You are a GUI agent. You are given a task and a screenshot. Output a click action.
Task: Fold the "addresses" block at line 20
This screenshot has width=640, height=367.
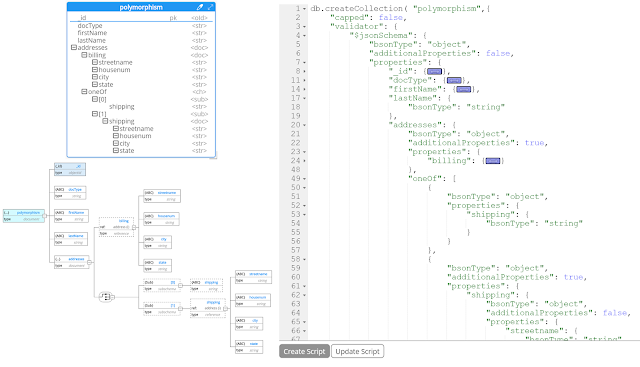click(x=304, y=125)
